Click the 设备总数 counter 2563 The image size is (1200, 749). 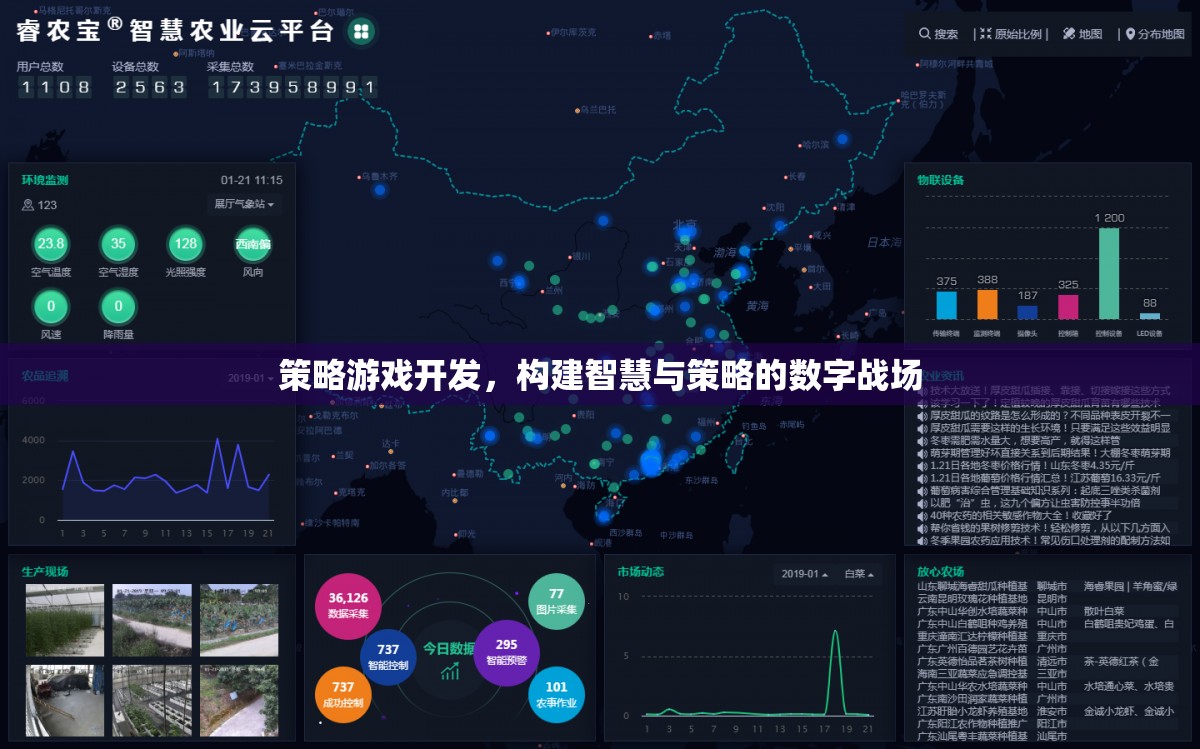click(x=150, y=87)
